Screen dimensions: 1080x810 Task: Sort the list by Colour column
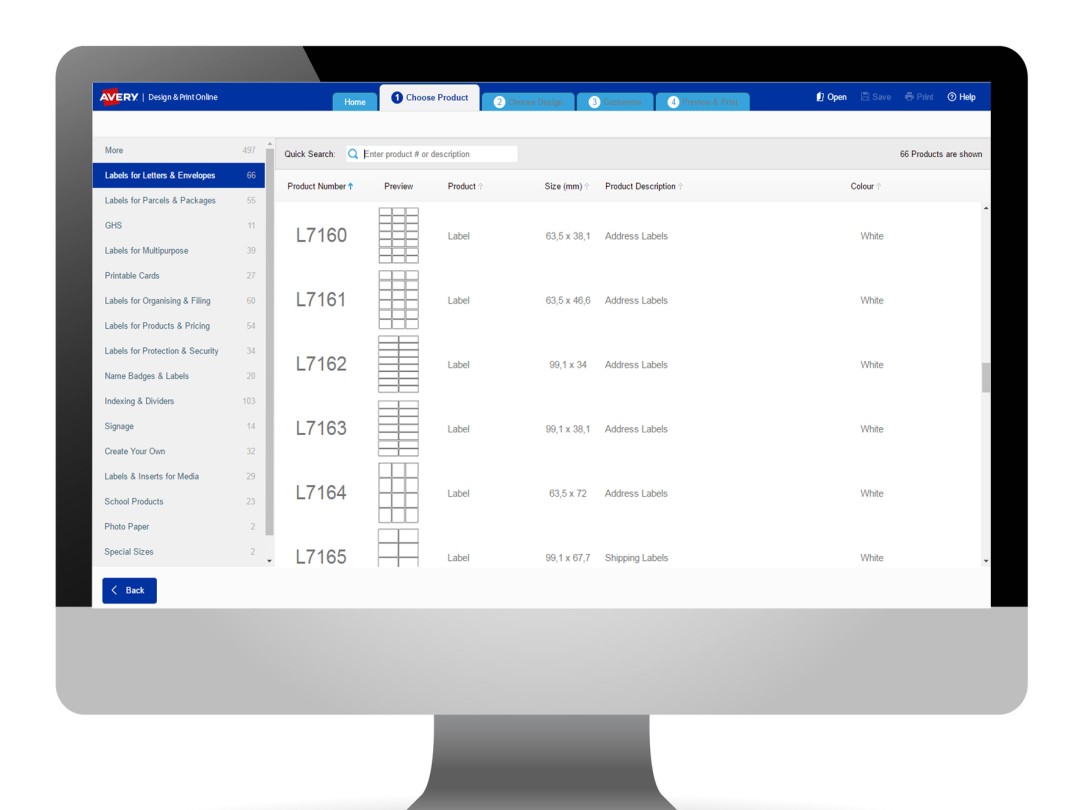[866, 186]
